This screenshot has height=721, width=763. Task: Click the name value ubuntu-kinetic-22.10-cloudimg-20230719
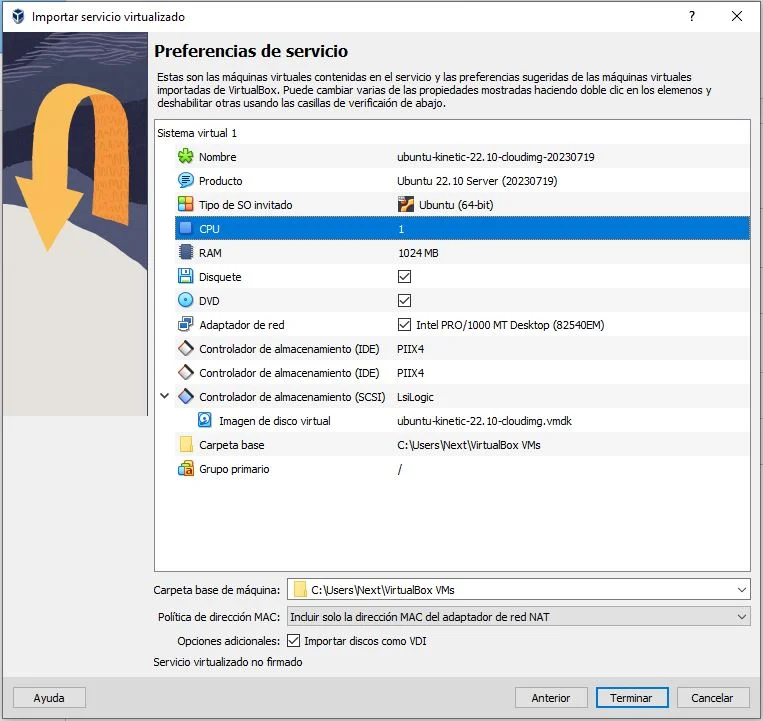pos(496,157)
